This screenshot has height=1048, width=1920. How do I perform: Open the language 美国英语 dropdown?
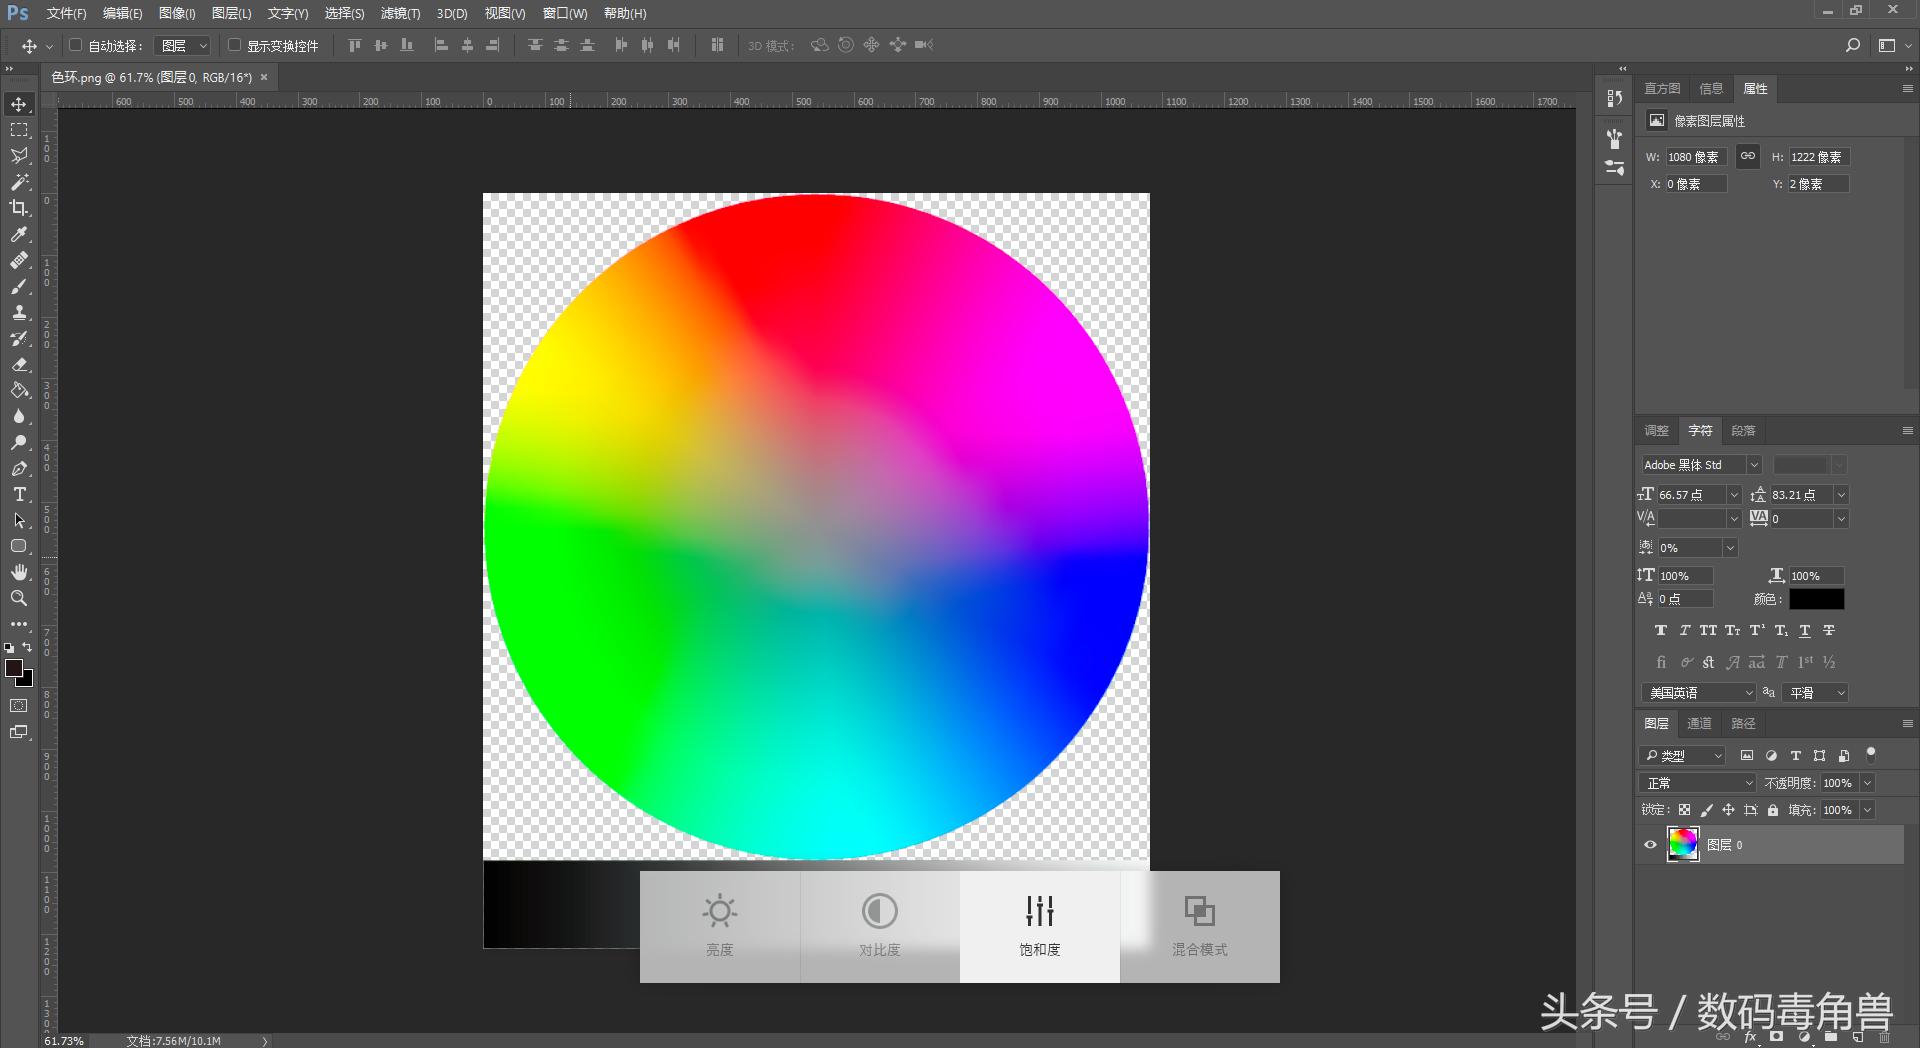point(1698,693)
